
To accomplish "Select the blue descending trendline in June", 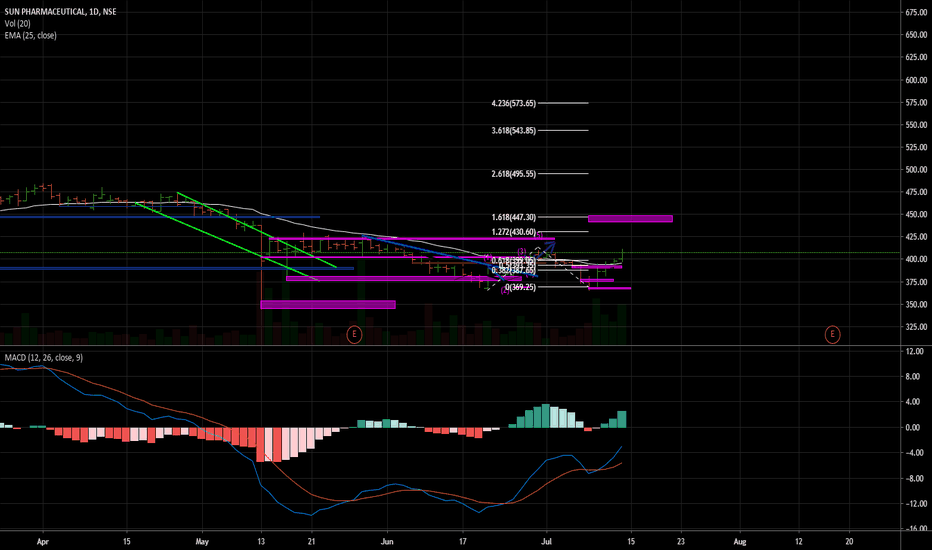I will (450, 257).
